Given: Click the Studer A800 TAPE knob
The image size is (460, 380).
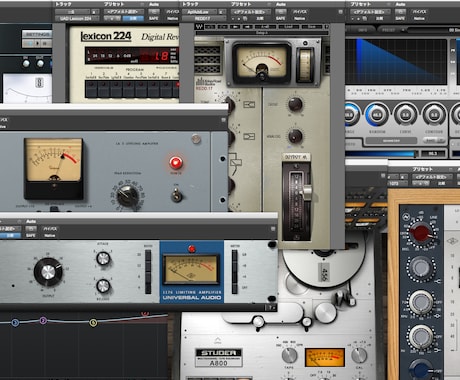Looking at the screenshot, I should (x=289, y=355).
